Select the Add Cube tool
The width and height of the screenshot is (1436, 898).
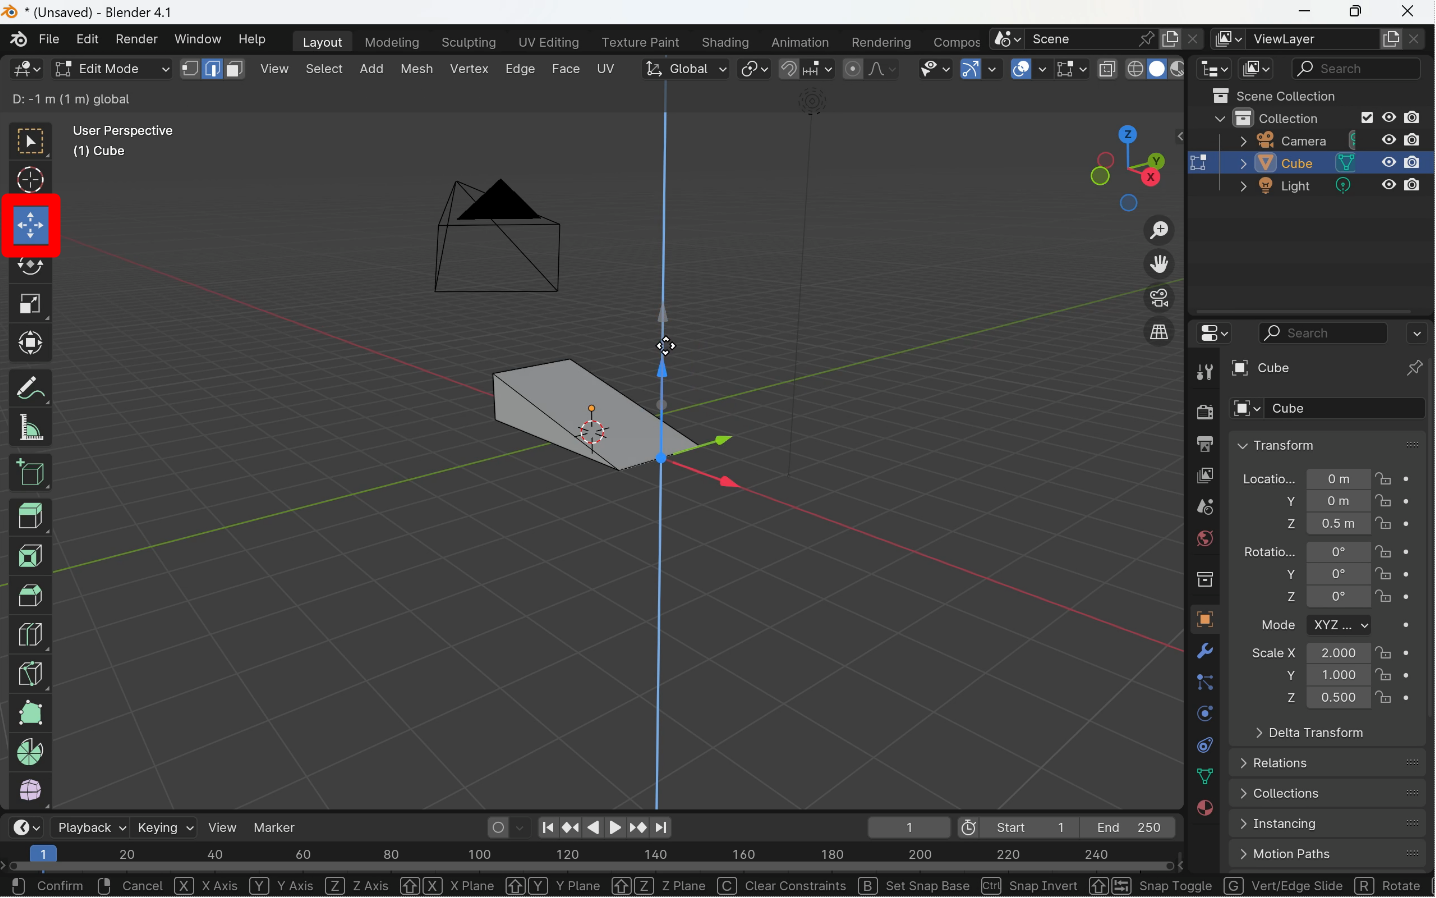[30, 473]
